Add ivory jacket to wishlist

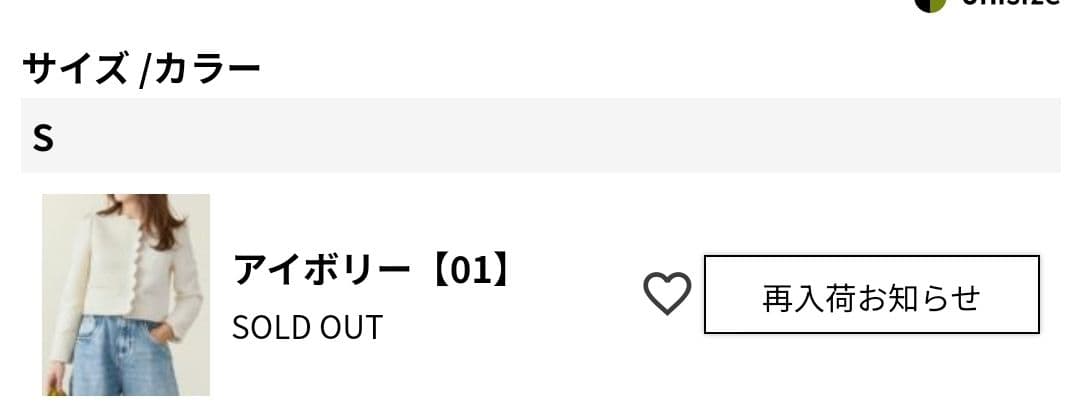click(x=666, y=294)
